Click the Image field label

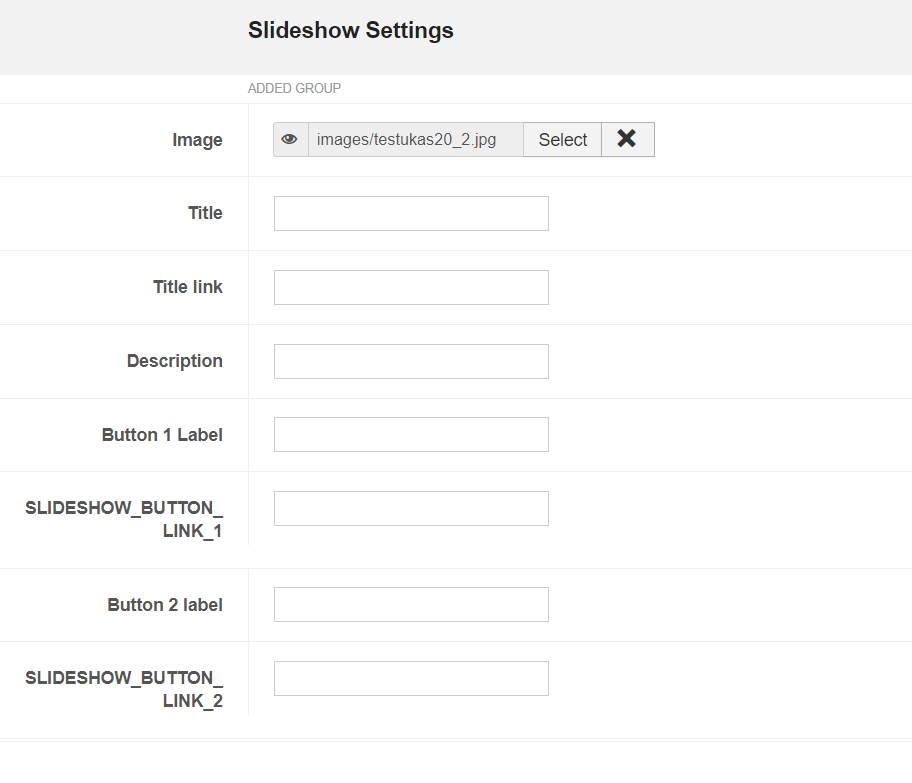(197, 140)
